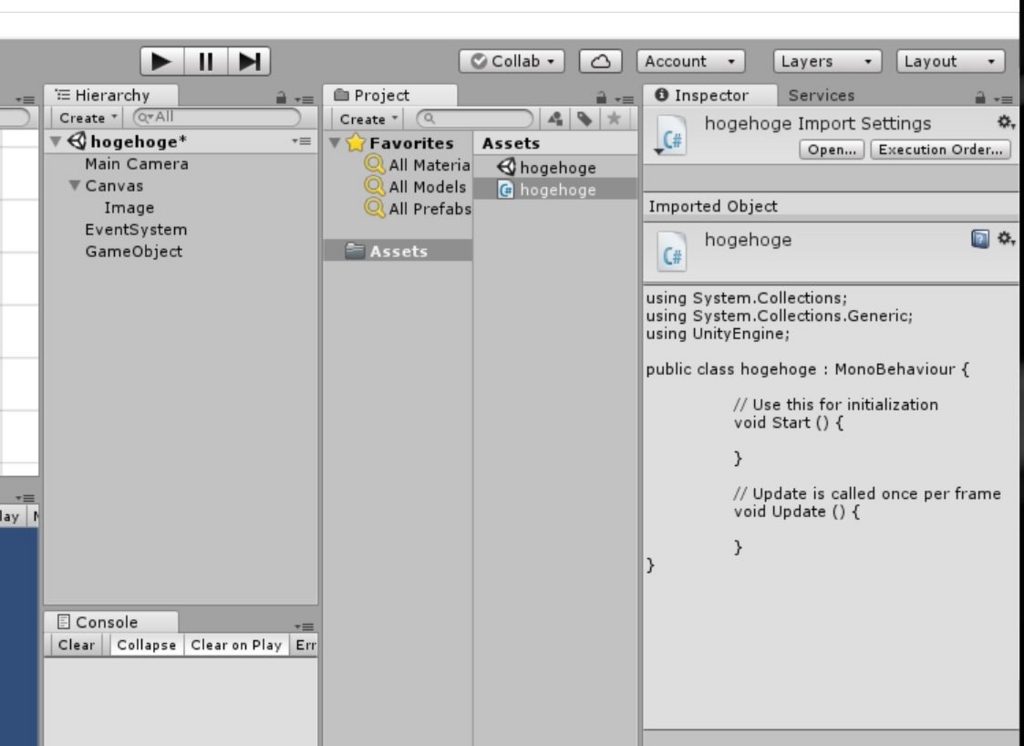Click the Execution Order... button
Screen dimensions: 1024x746
tap(940, 150)
